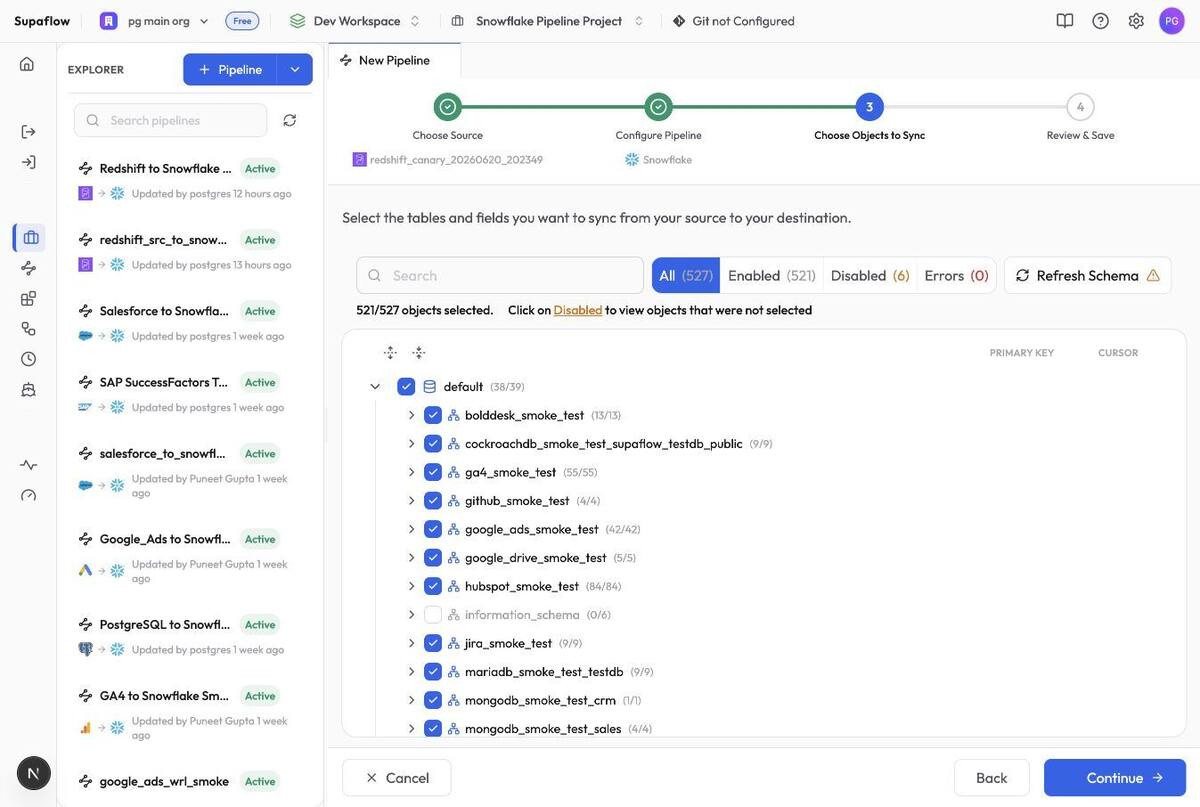Click the Back button
Image resolution: width=1200 pixels, height=807 pixels.
pos(992,778)
